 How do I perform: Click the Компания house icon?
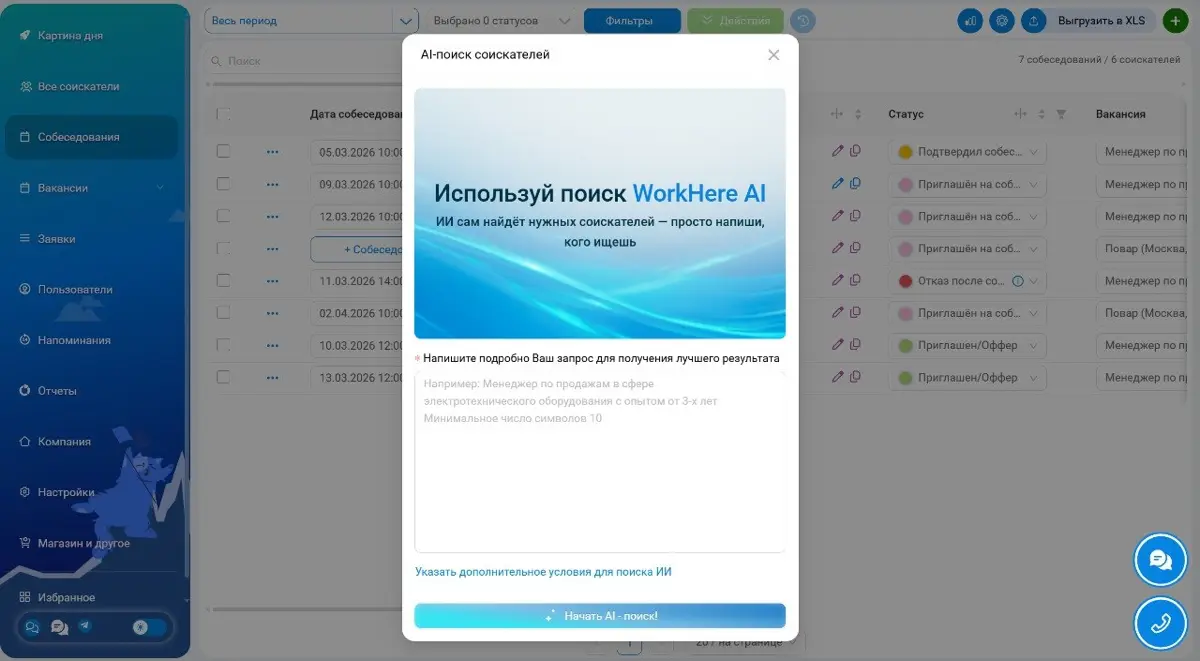click(x=26, y=441)
